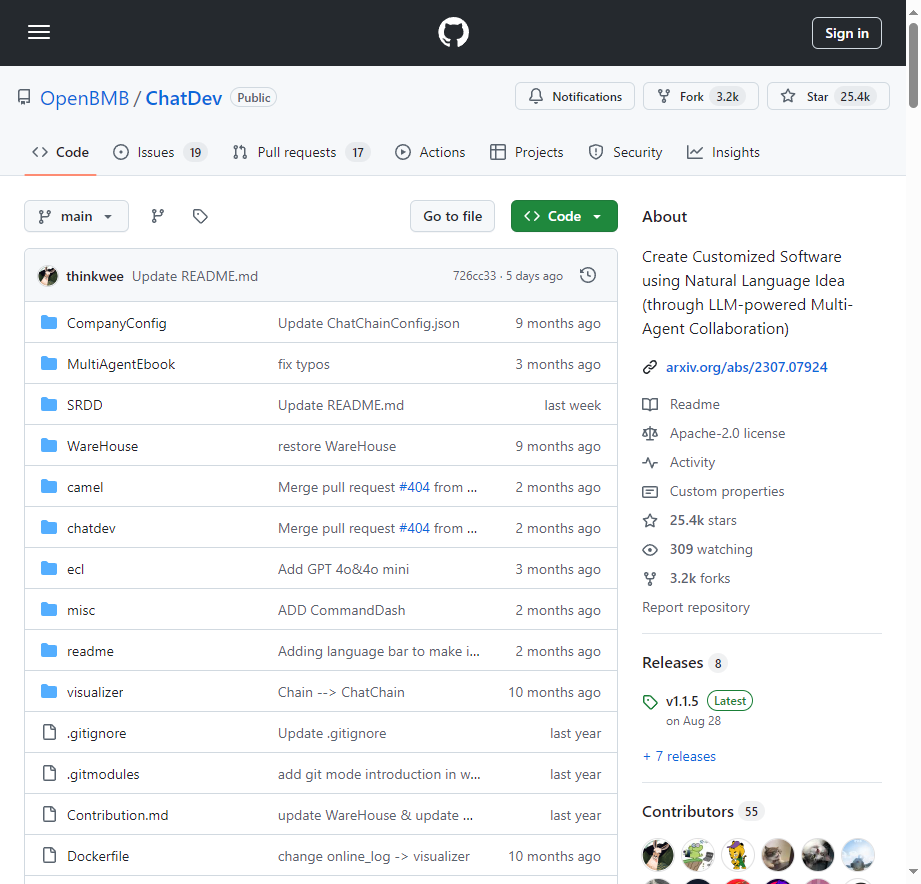Star the ChatDev repository
This screenshot has height=884, width=921.
[x=828, y=96]
